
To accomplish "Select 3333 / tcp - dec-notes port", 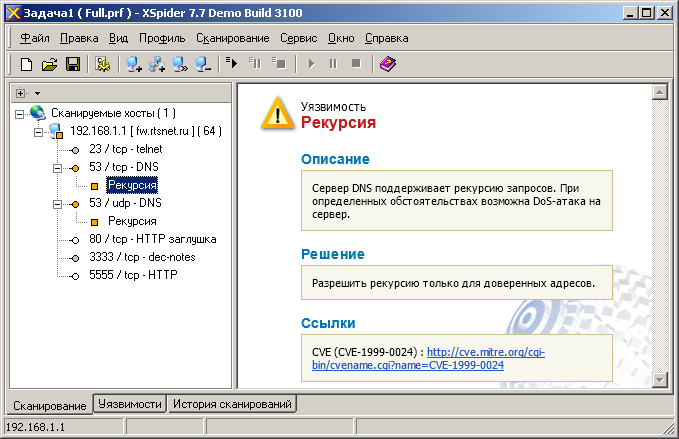I will [142, 257].
